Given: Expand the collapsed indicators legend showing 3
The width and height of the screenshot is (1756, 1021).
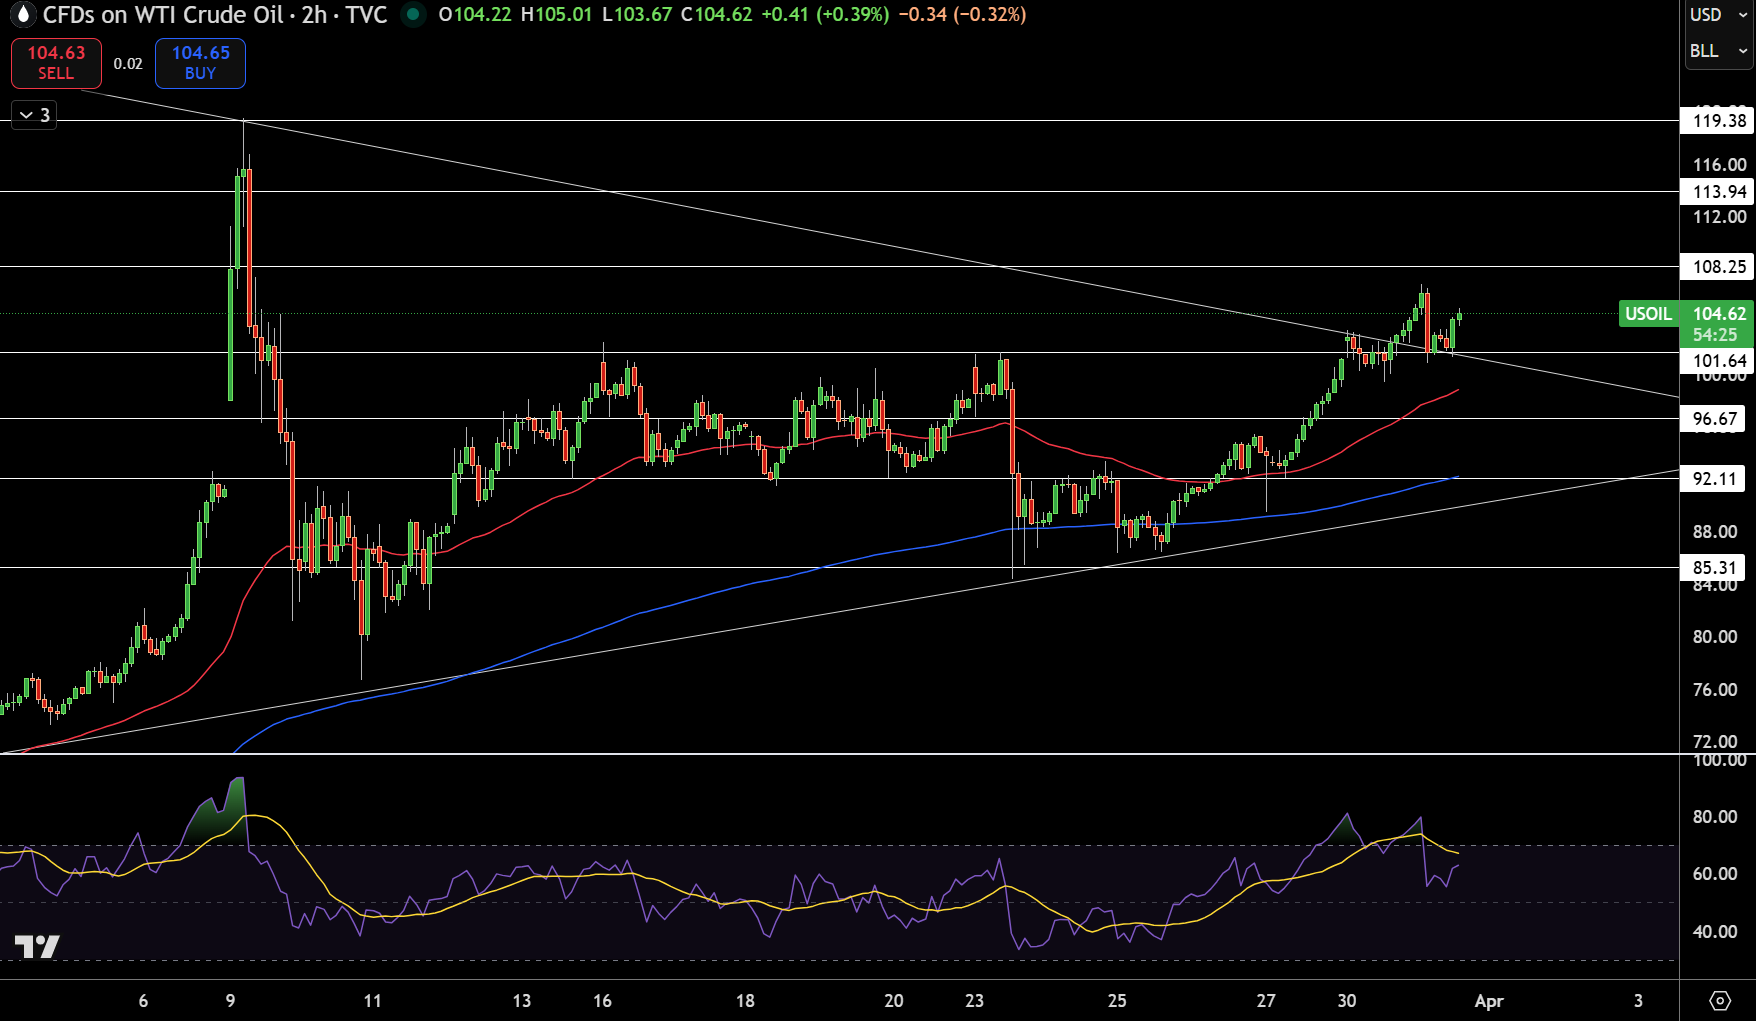Looking at the screenshot, I should click(34, 115).
